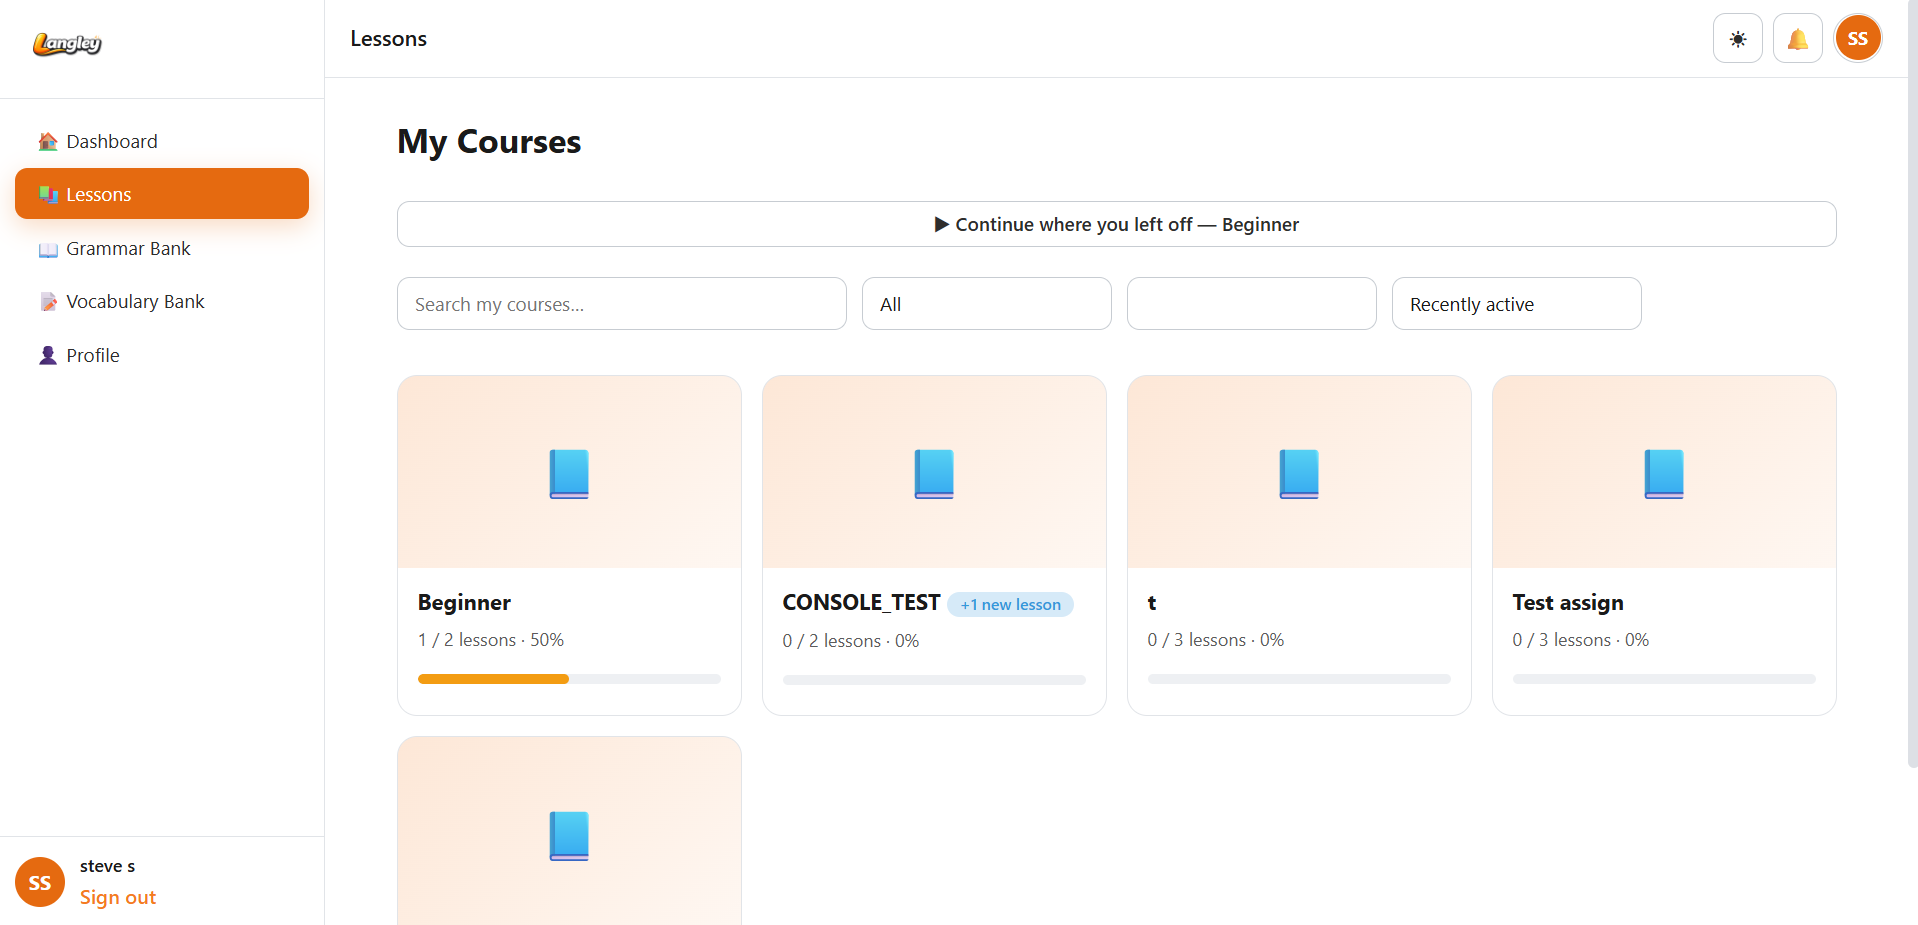Click the Sign out link
Viewport: 1918px width, 925px height.
tap(118, 898)
